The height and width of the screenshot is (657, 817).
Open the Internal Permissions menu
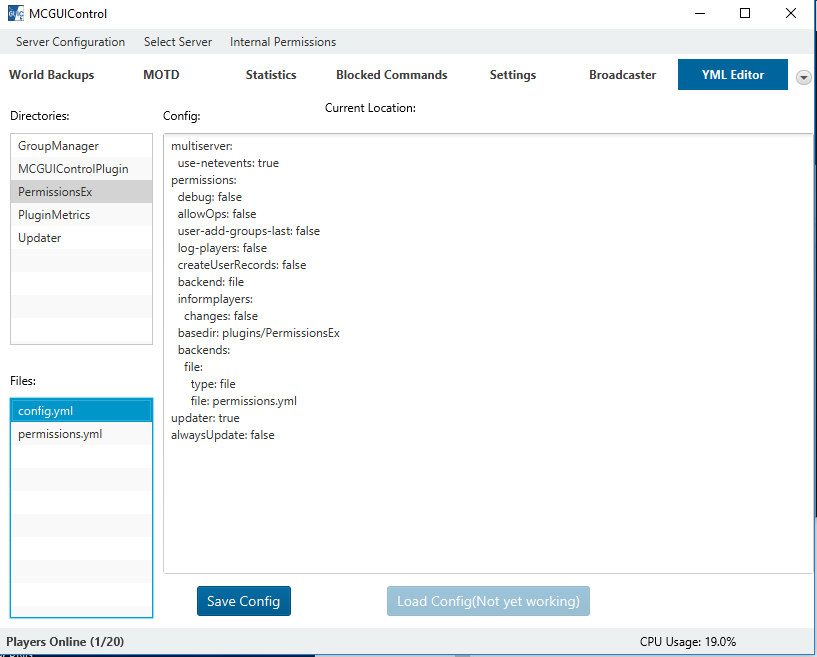tap(283, 42)
